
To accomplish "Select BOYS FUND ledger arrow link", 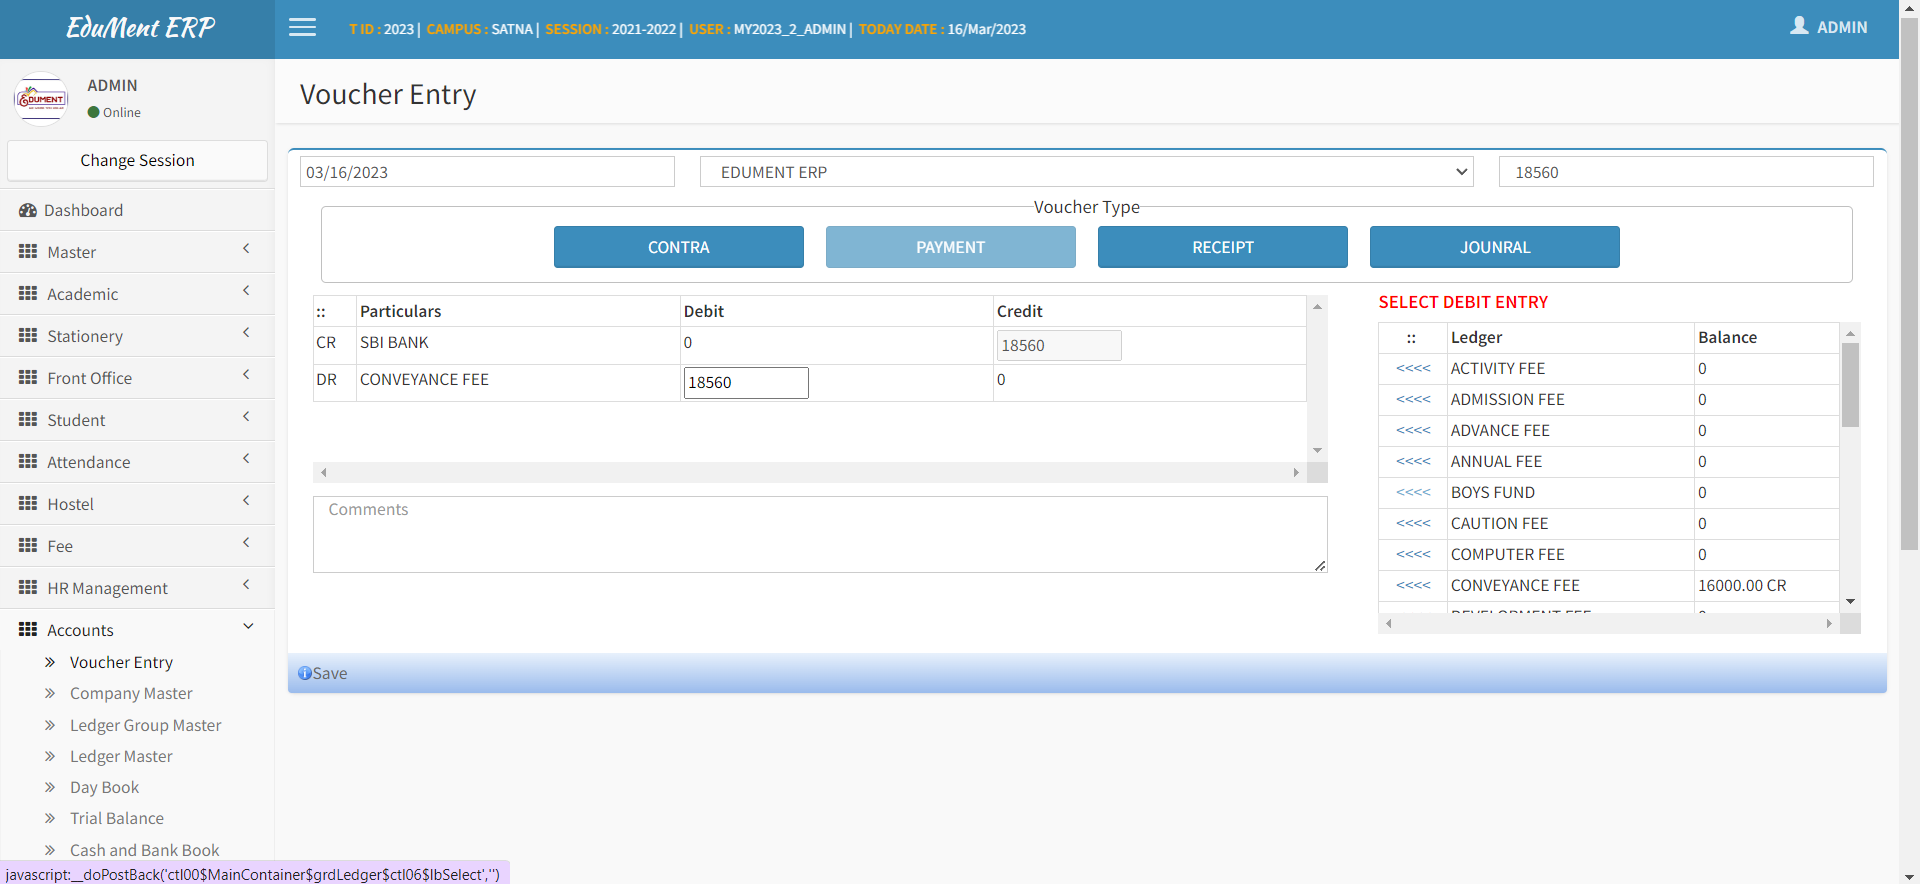I will tap(1413, 492).
